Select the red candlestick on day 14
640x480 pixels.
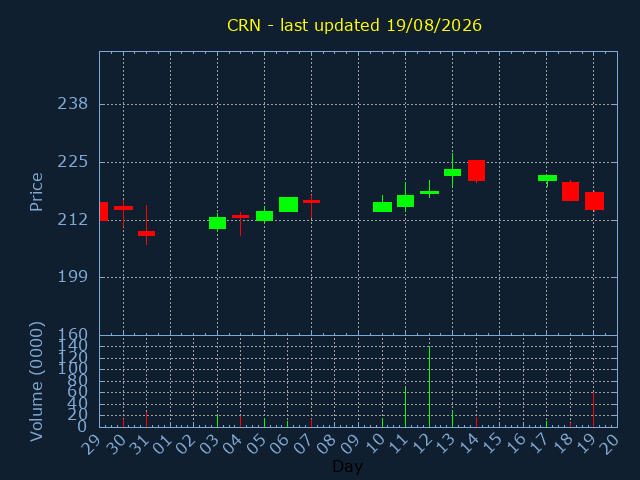476,171
